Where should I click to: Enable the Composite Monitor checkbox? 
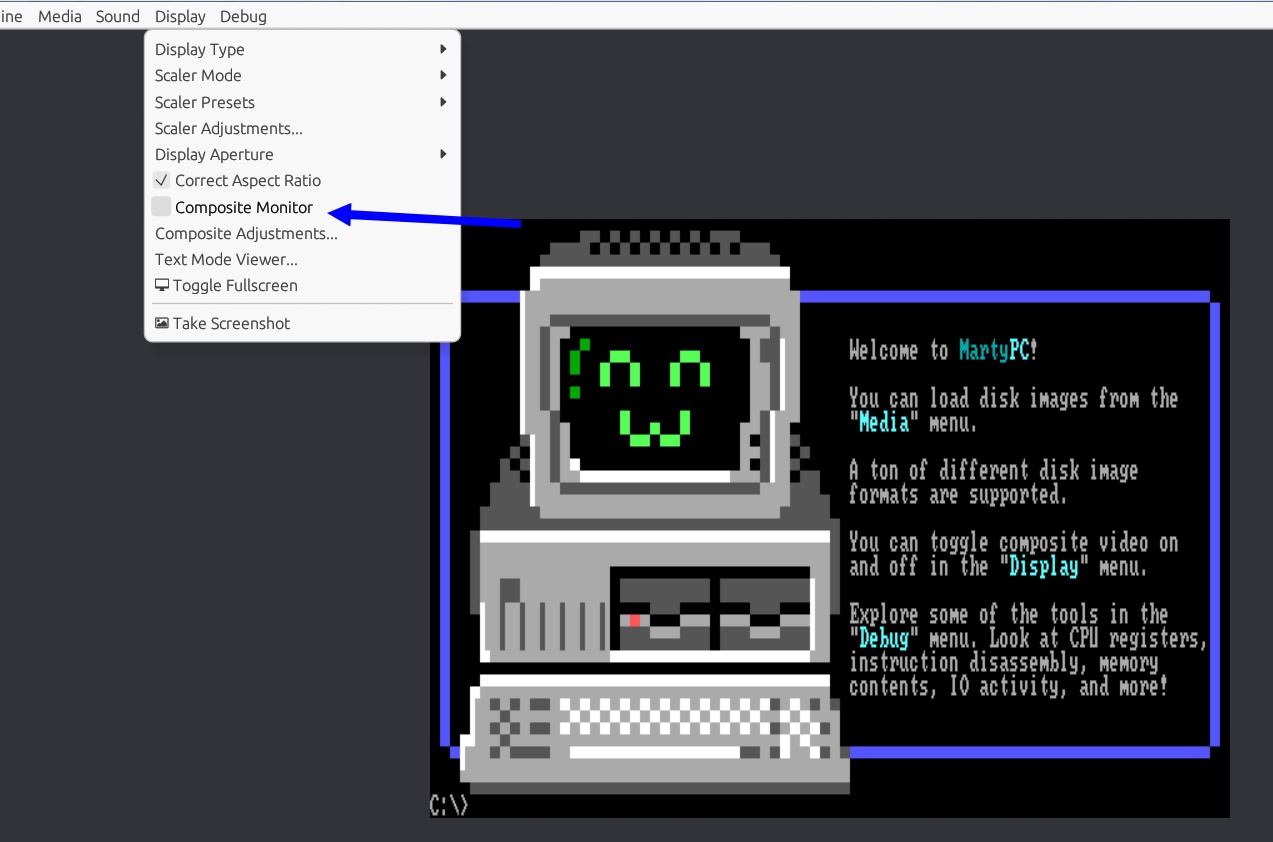coord(161,207)
